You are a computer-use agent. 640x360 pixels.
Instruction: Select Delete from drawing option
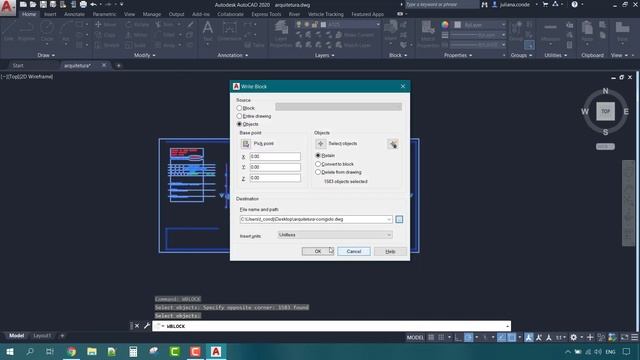pyautogui.click(x=318, y=172)
